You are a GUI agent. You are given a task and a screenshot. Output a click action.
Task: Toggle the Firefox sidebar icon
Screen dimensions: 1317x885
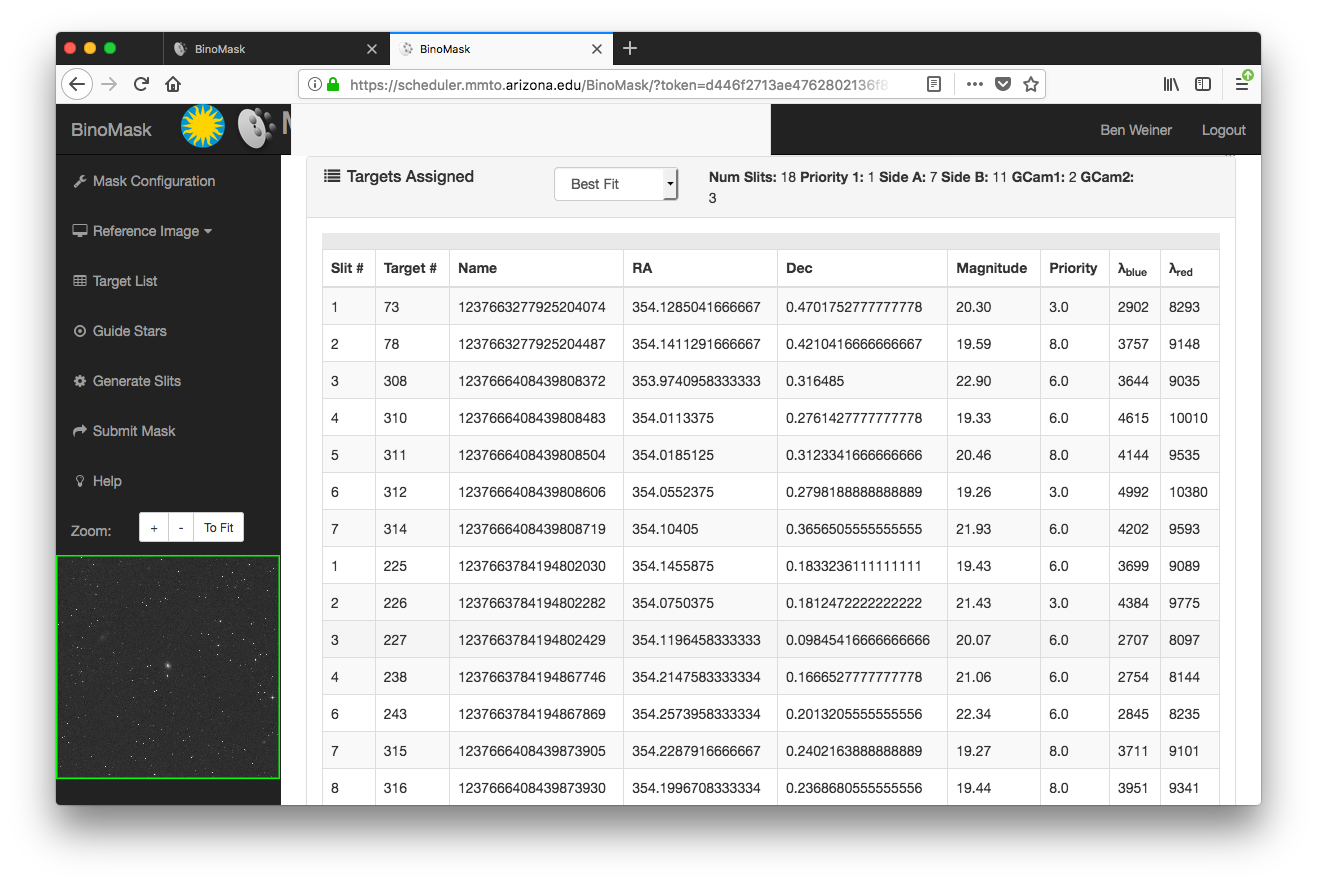tap(1203, 85)
